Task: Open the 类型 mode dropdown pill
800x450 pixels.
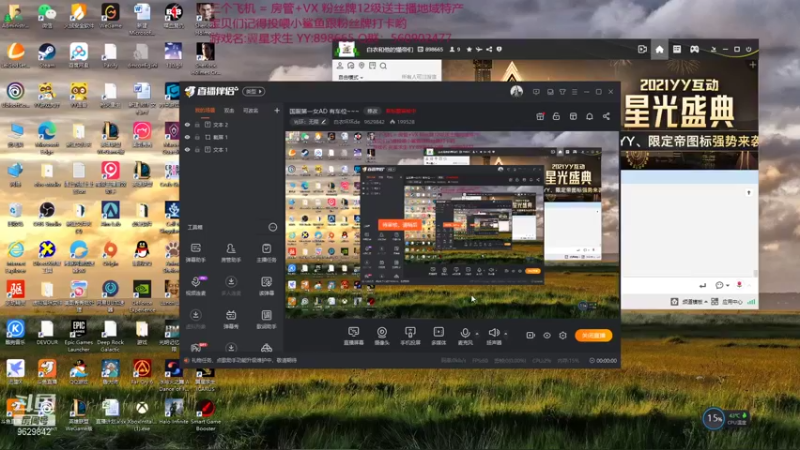Action: click(x=254, y=91)
